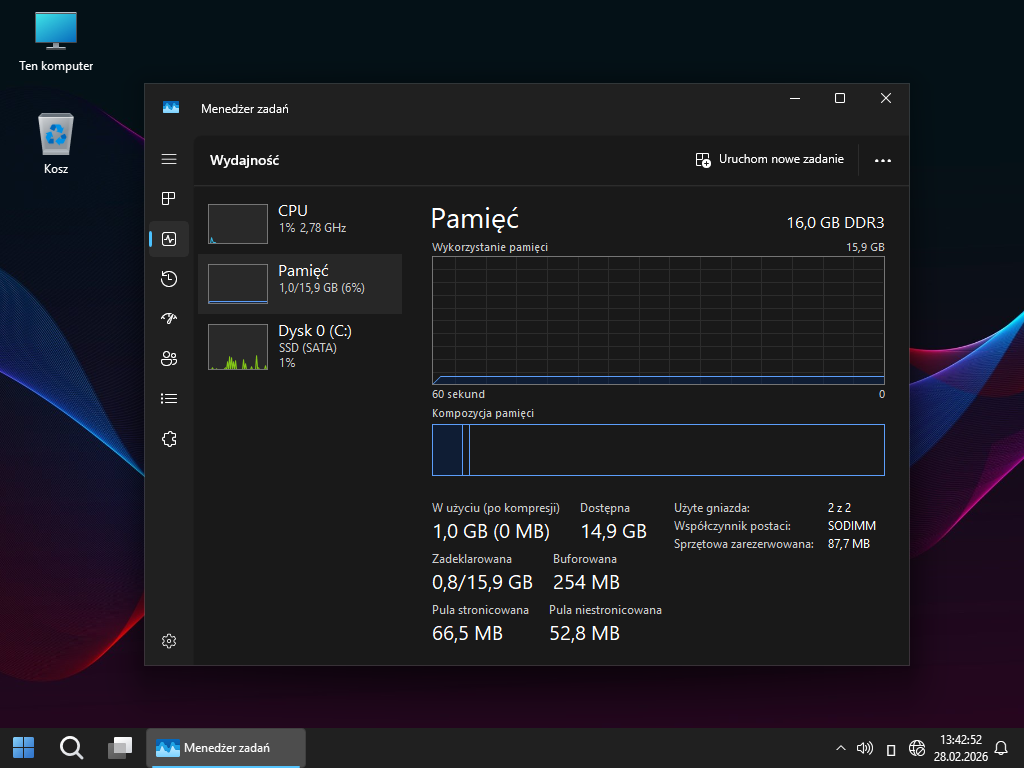Open the Services puzzle icon in sidebar
The height and width of the screenshot is (768, 1024).
[169, 439]
